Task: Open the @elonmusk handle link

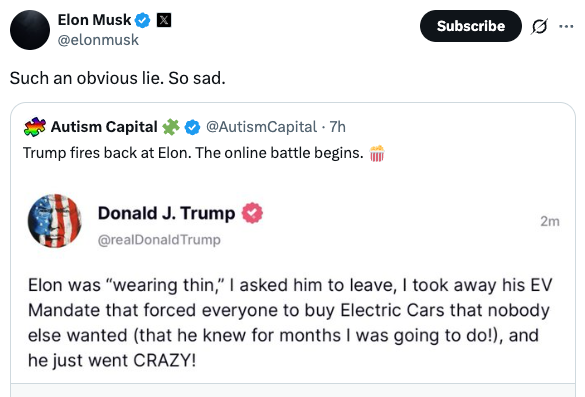Action: coord(98,40)
